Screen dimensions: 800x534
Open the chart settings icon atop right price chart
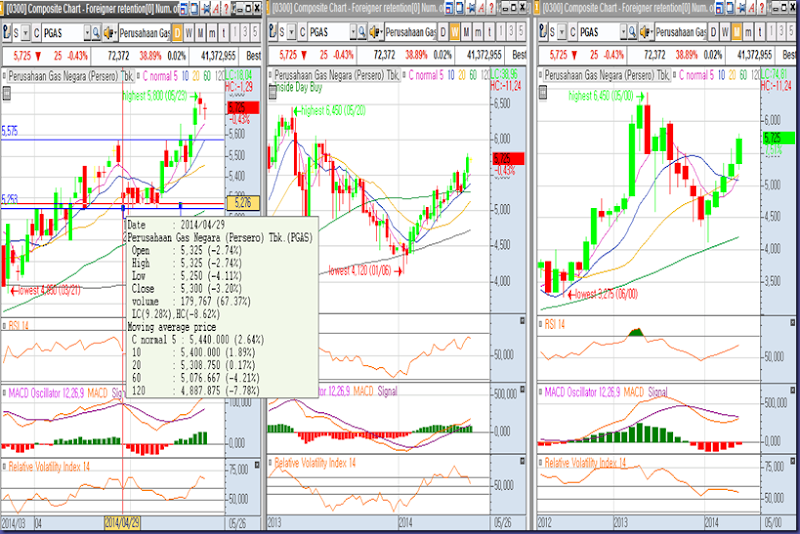543,92
